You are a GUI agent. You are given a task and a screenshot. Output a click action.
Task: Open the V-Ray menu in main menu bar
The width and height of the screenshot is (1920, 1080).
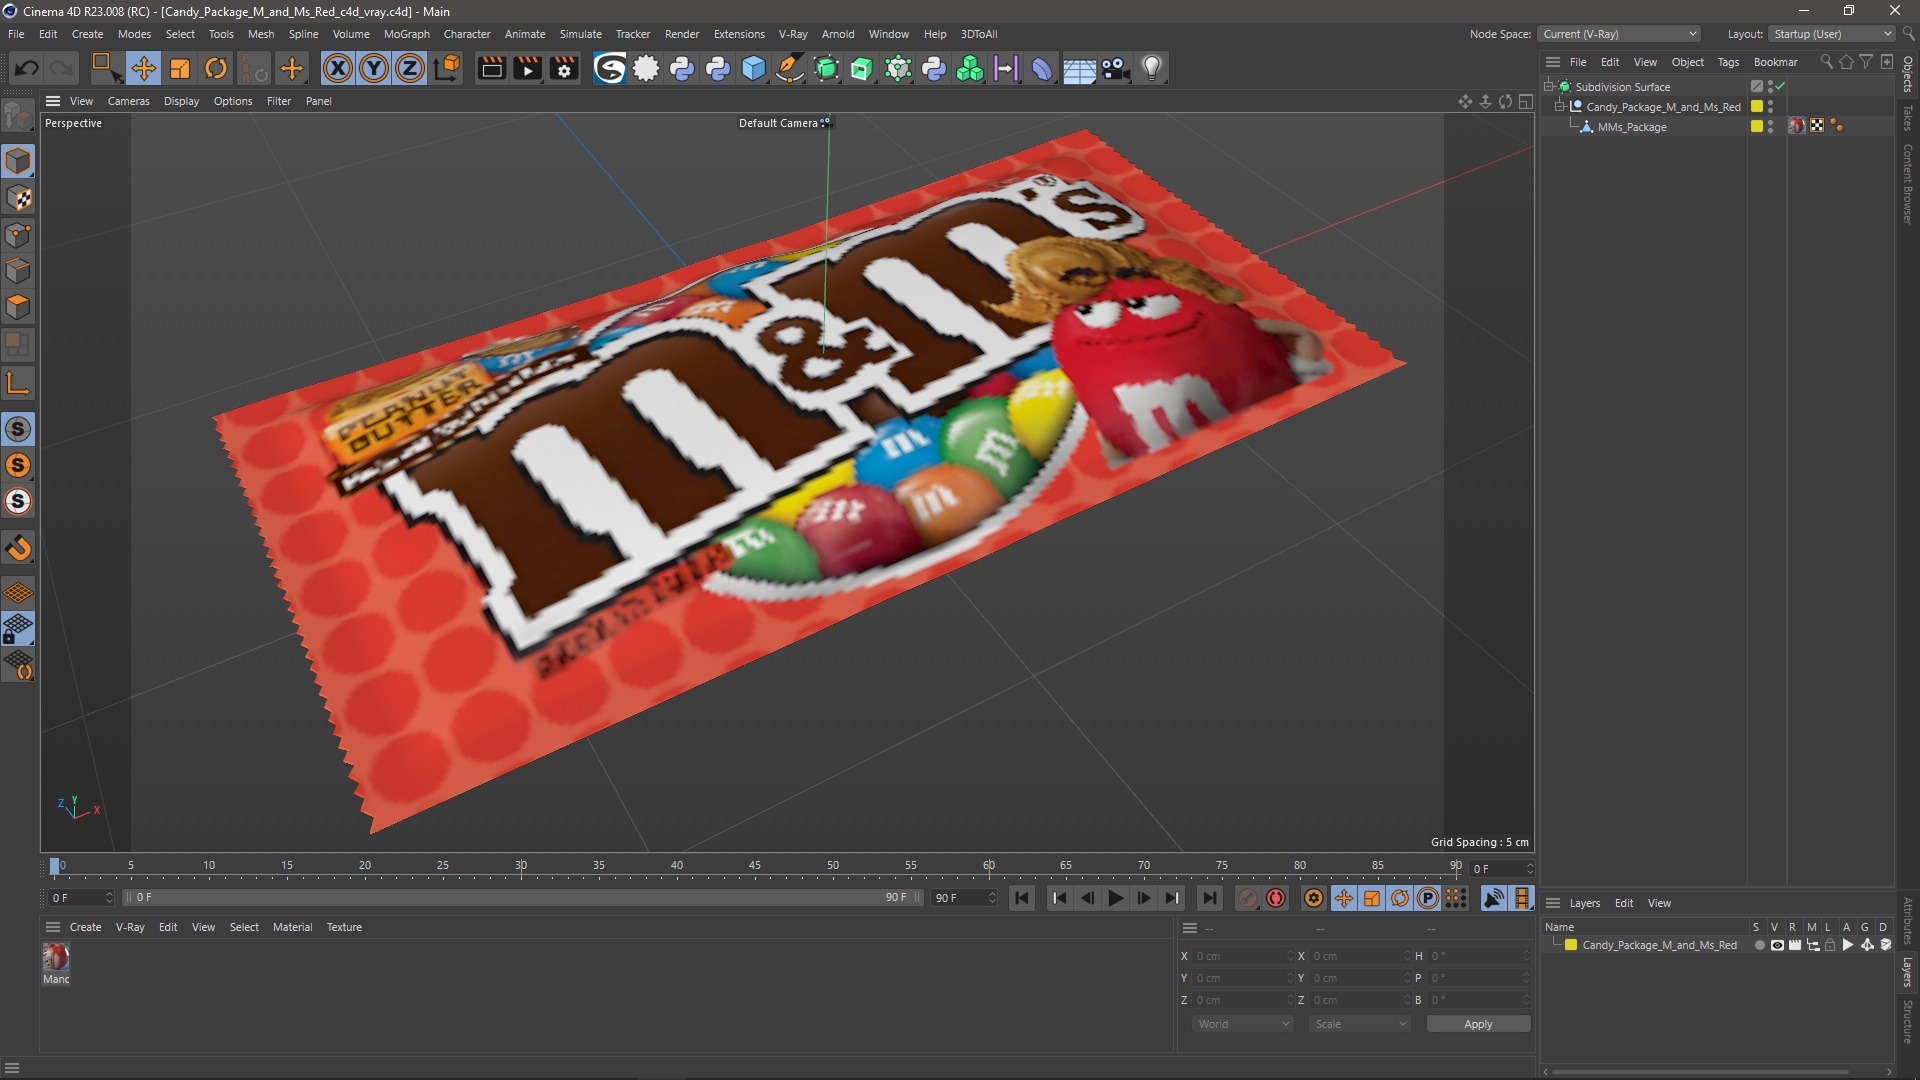click(x=793, y=34)
